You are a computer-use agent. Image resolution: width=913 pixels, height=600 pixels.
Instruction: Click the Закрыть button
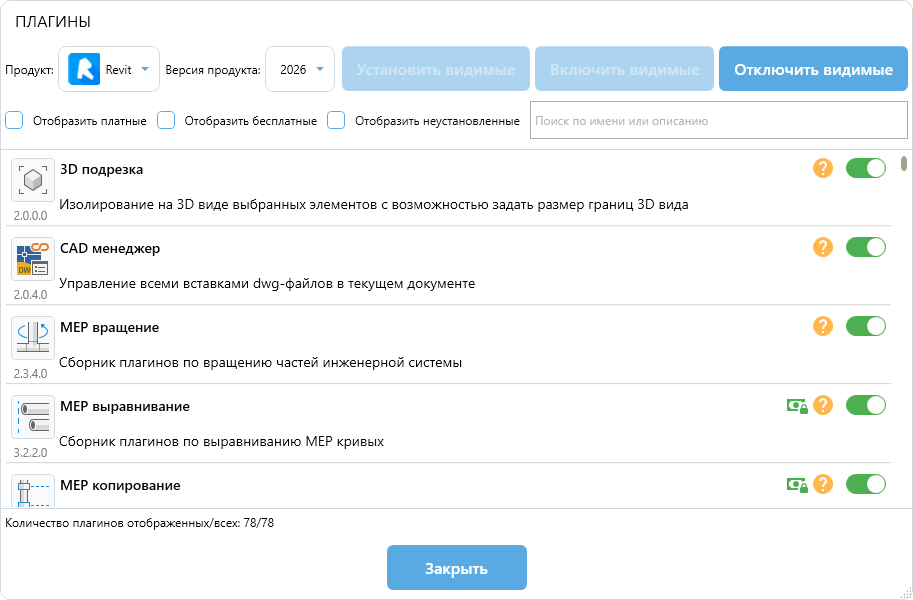pyautogui.click(x=456, y=568)
